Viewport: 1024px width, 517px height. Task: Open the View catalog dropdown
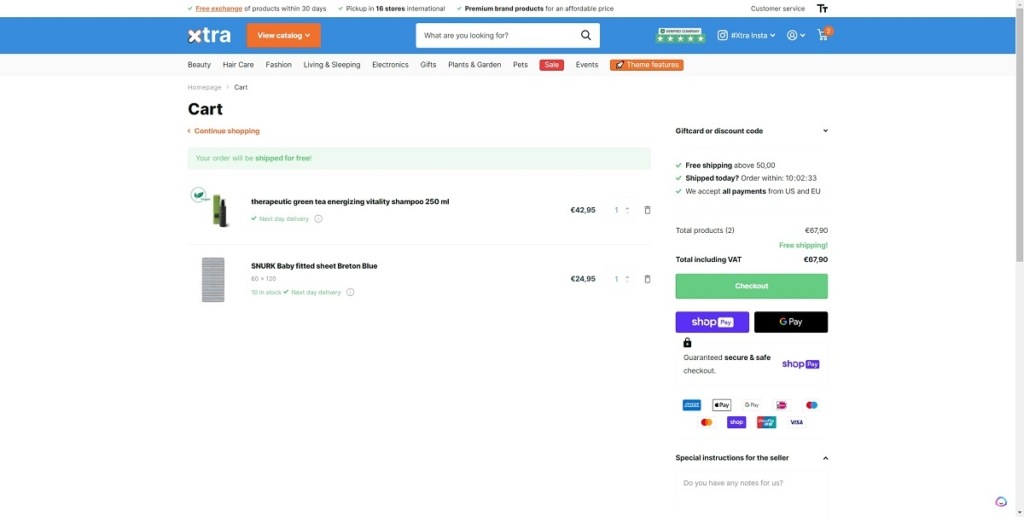click(x=283, y=35)
